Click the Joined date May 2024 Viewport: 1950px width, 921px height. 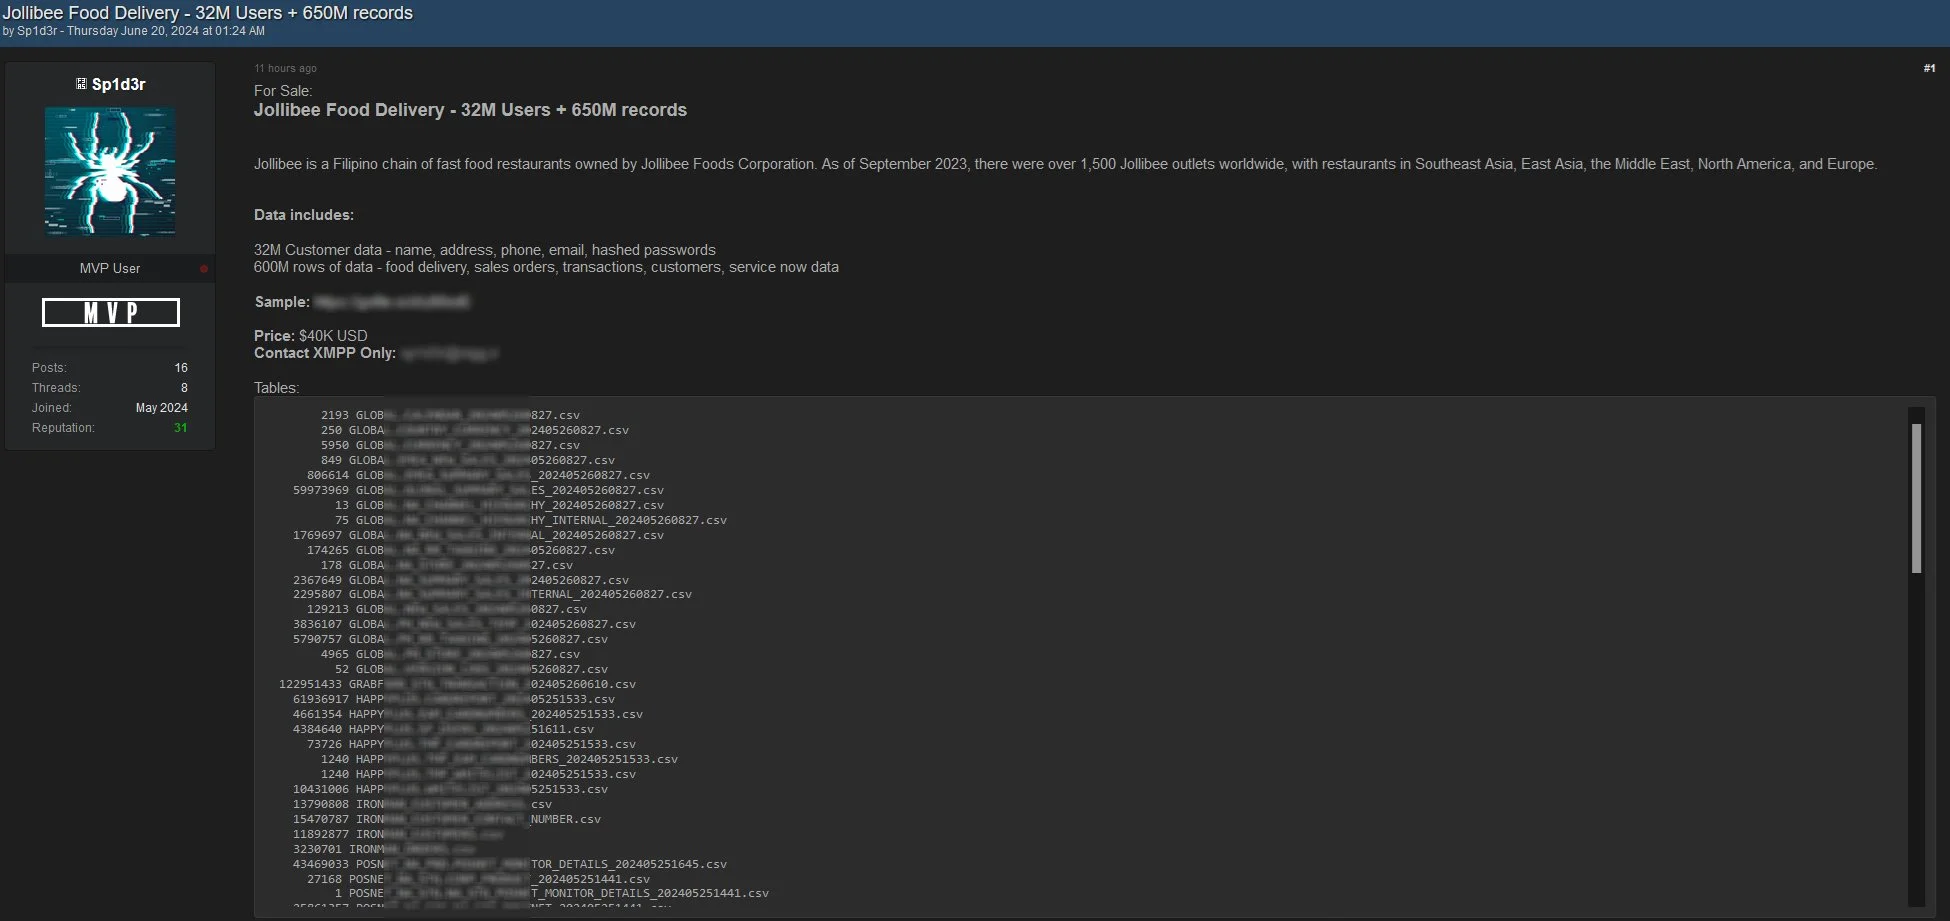162,408
